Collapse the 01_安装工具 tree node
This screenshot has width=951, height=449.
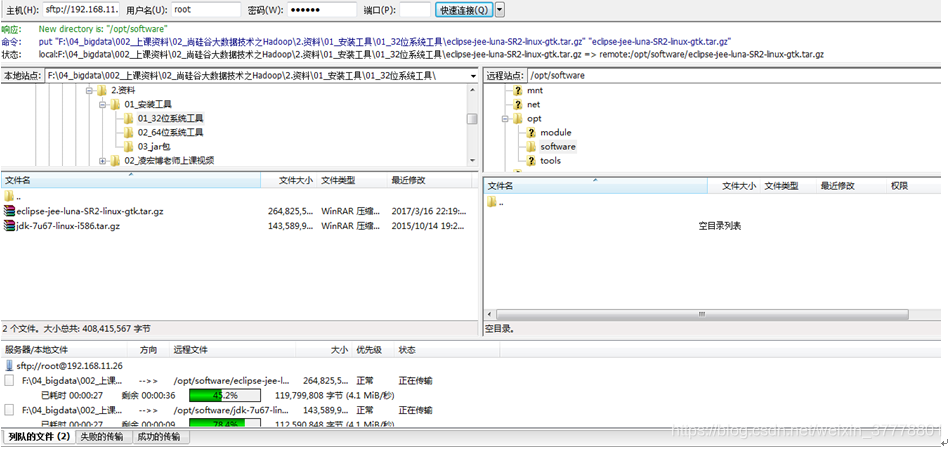pyautogui.click(x=102, y=104)
